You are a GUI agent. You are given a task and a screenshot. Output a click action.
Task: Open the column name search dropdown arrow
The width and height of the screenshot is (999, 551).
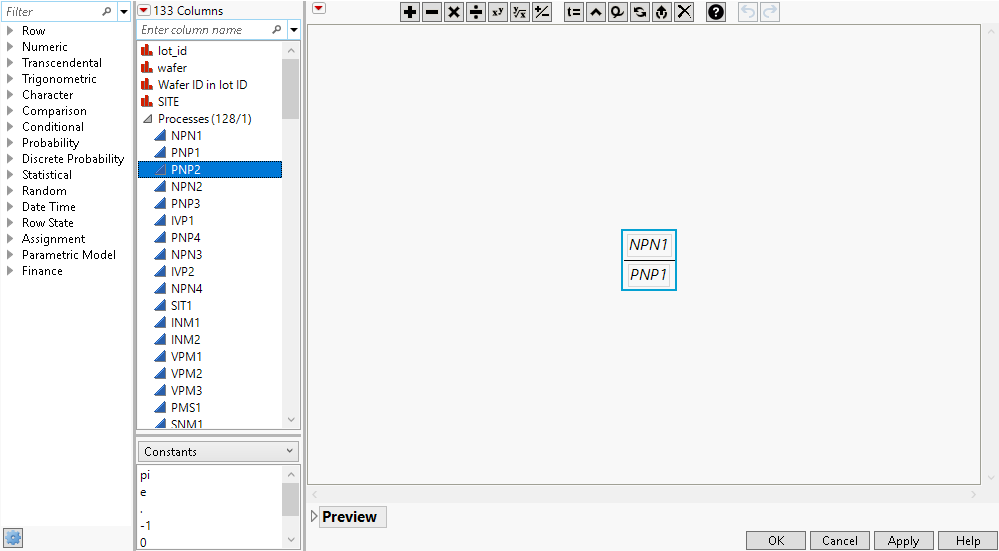point(294,29)
